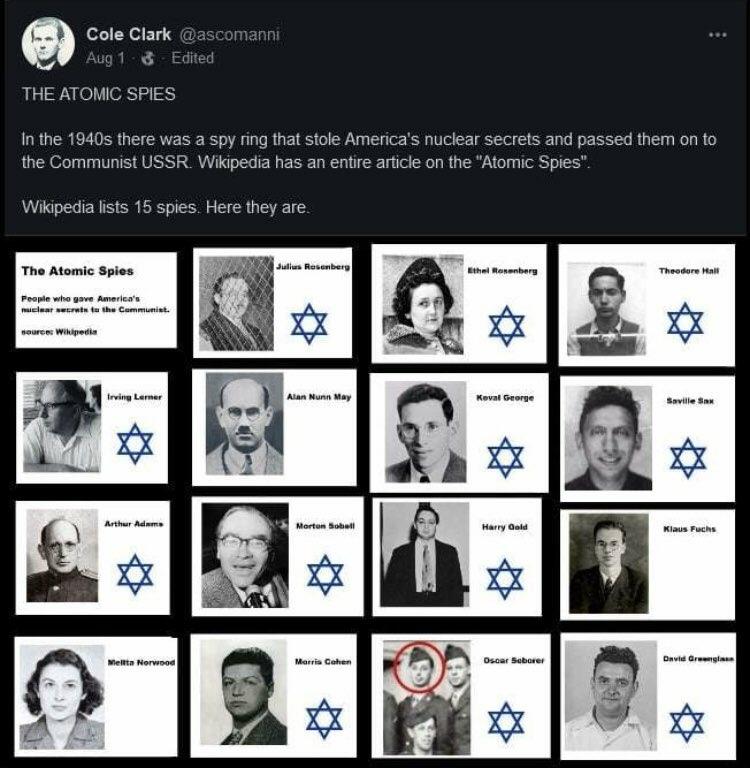This screenshot has width=750, height=768.
Task: Select the card captioned David Greenglass
Action: pos(648,696)
